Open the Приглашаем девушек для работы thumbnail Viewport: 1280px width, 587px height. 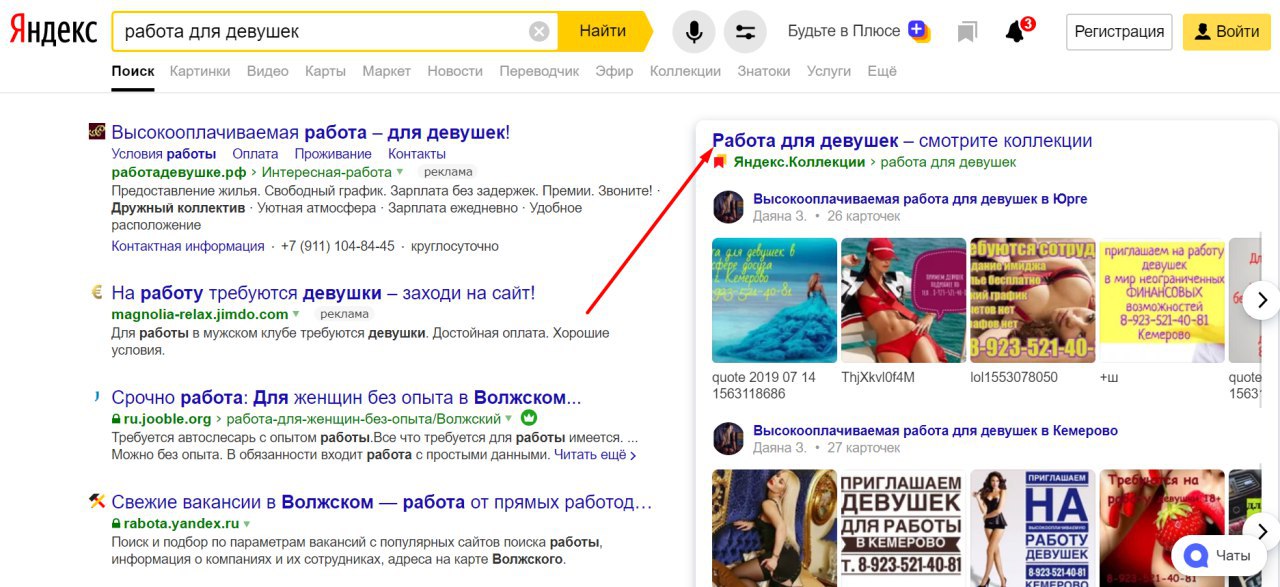903,528
